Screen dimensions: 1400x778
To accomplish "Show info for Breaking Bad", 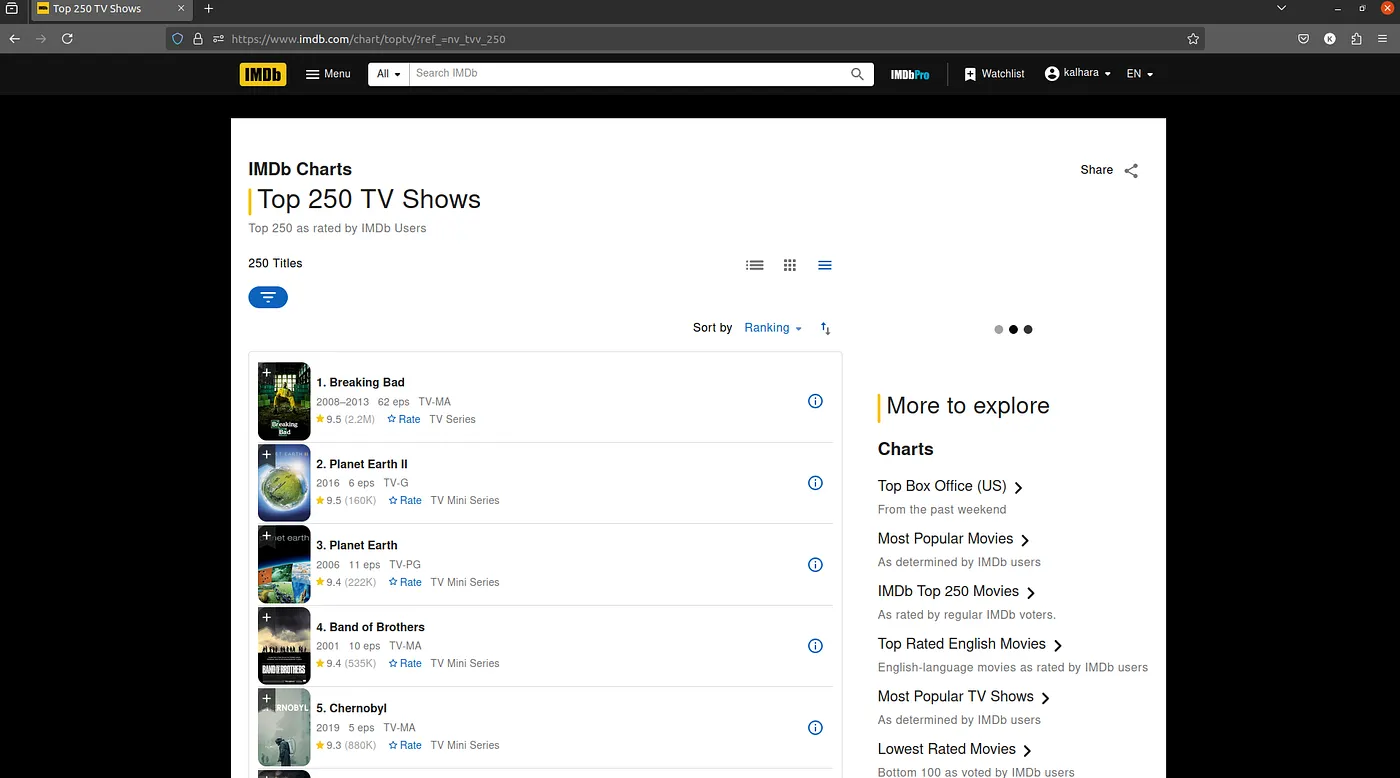I will pos(815,401).
